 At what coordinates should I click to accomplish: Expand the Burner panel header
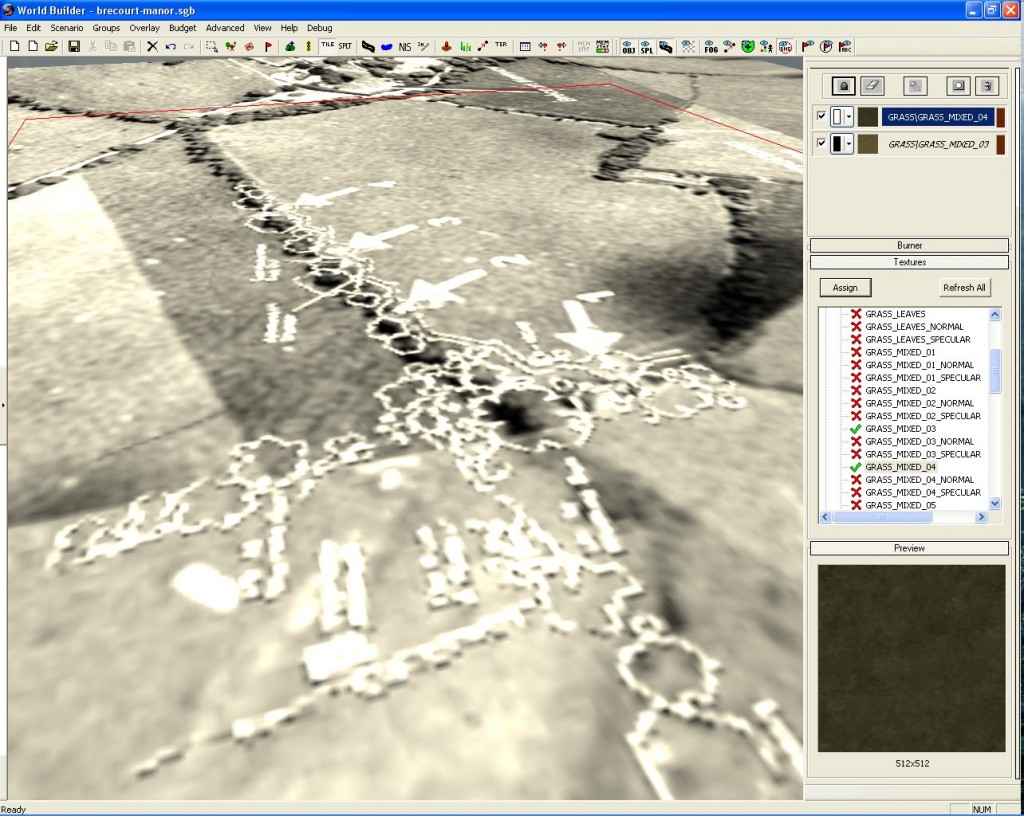tap(909, 245)
